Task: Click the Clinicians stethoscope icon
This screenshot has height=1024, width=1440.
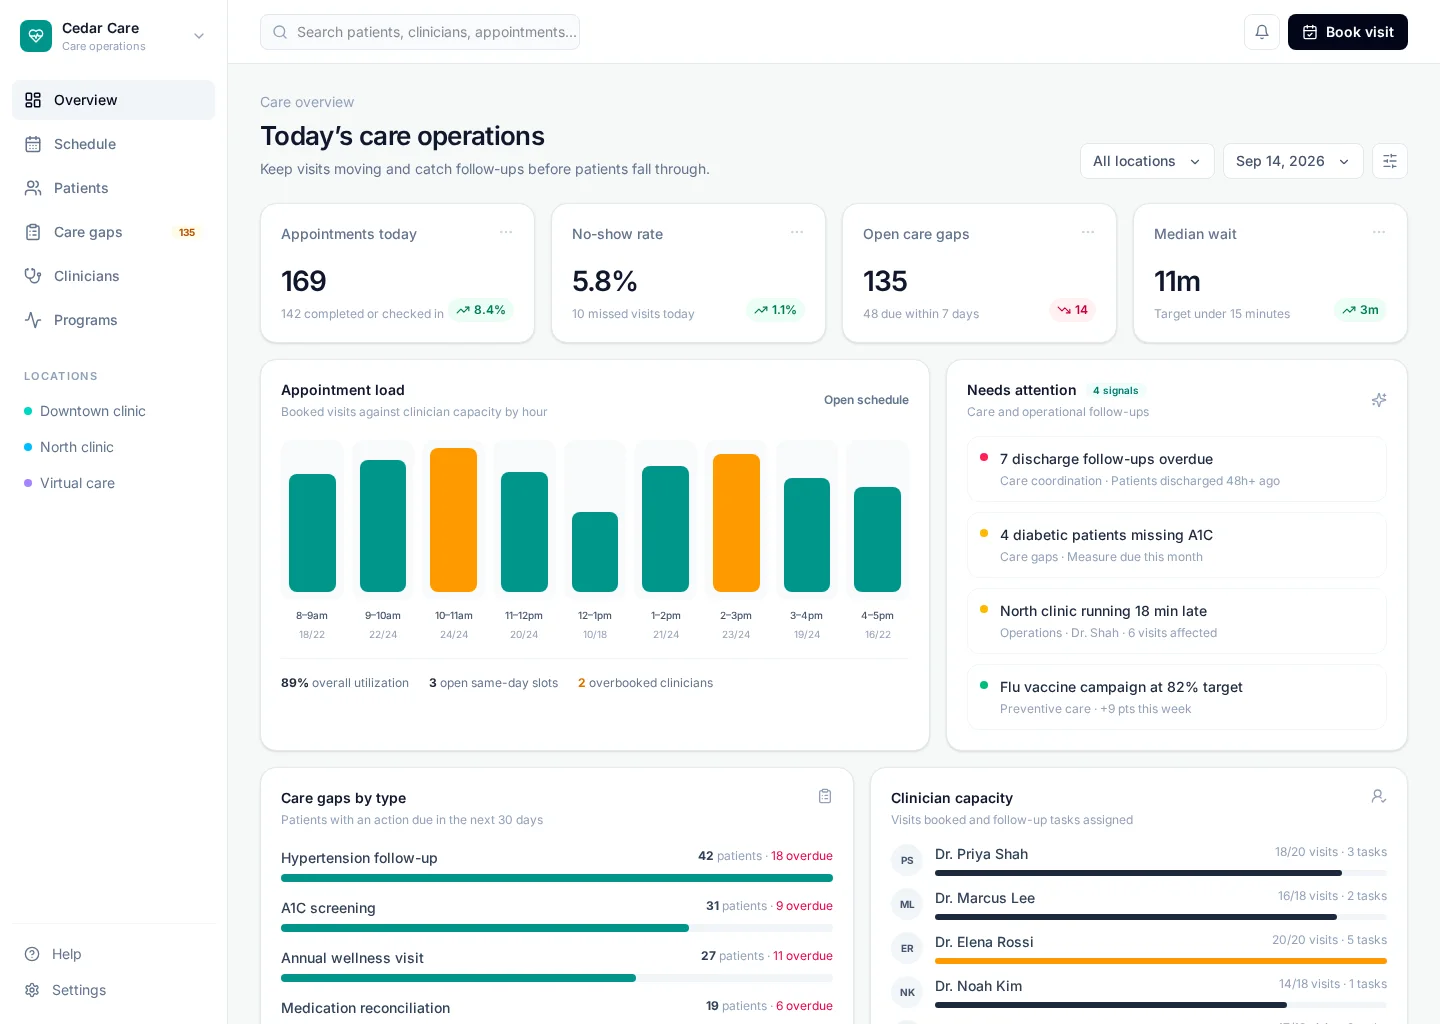Action: [33, 276]
